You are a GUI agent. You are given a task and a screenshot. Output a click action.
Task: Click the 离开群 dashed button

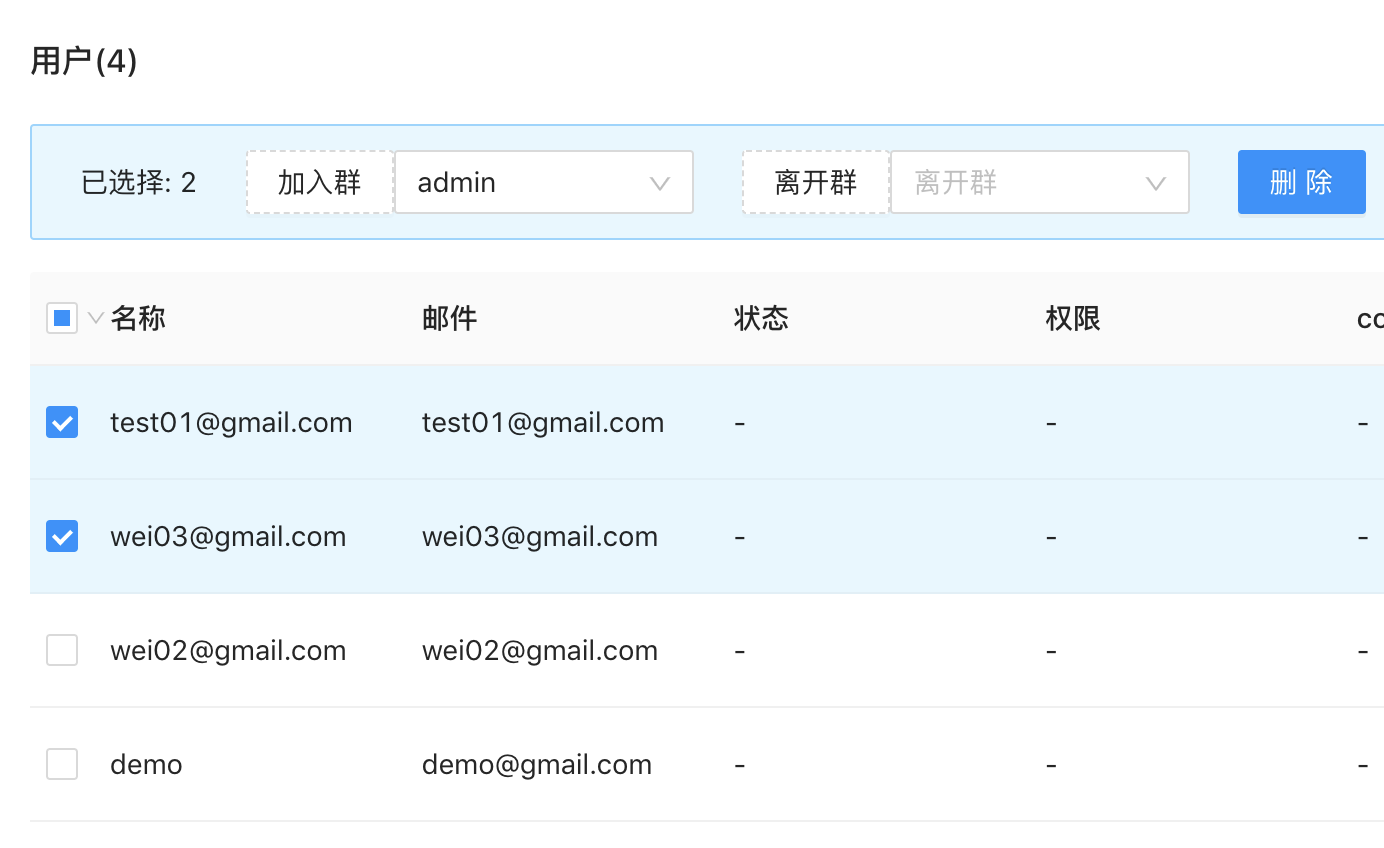click(816, 182)
